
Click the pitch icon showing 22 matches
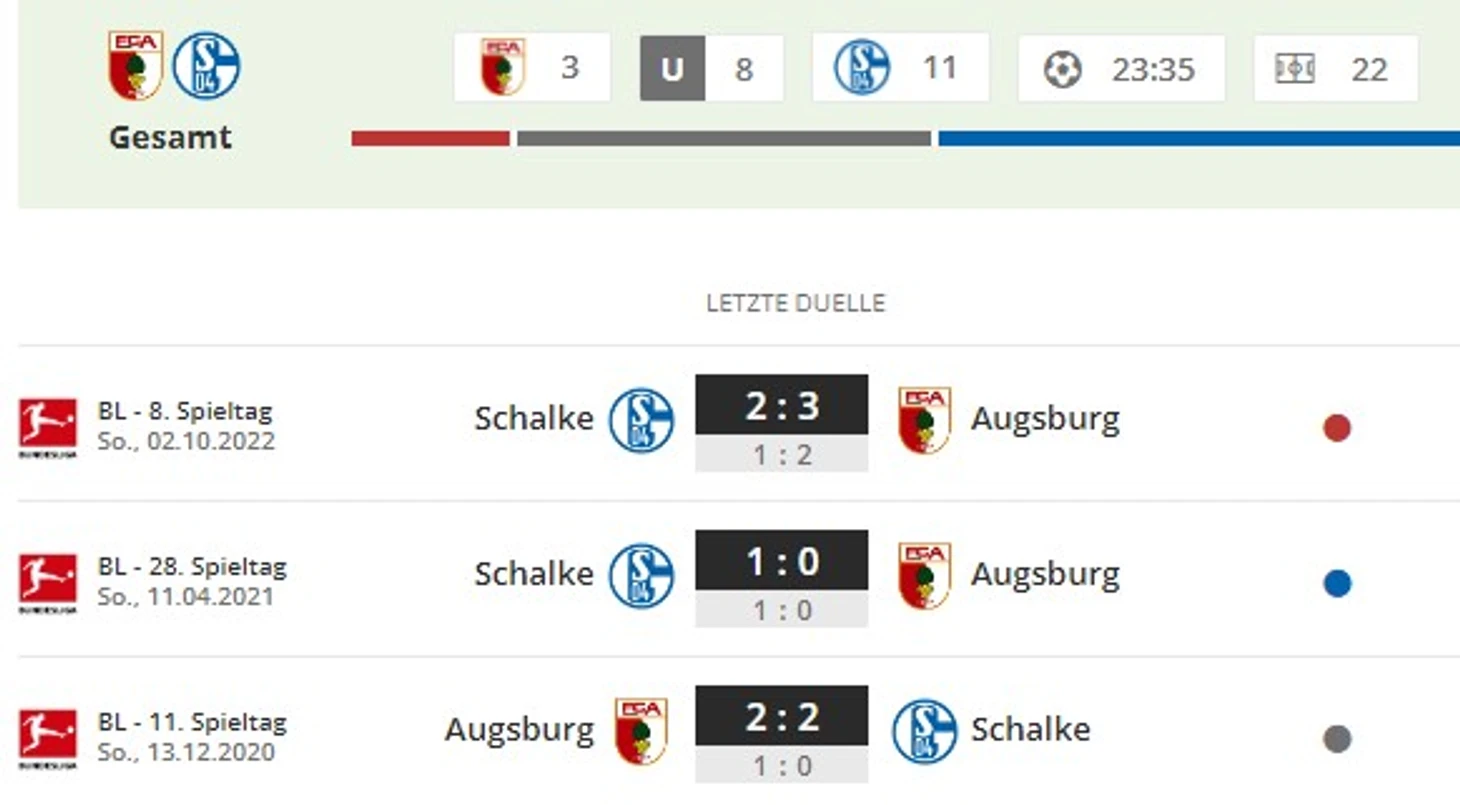(1294, 69)
